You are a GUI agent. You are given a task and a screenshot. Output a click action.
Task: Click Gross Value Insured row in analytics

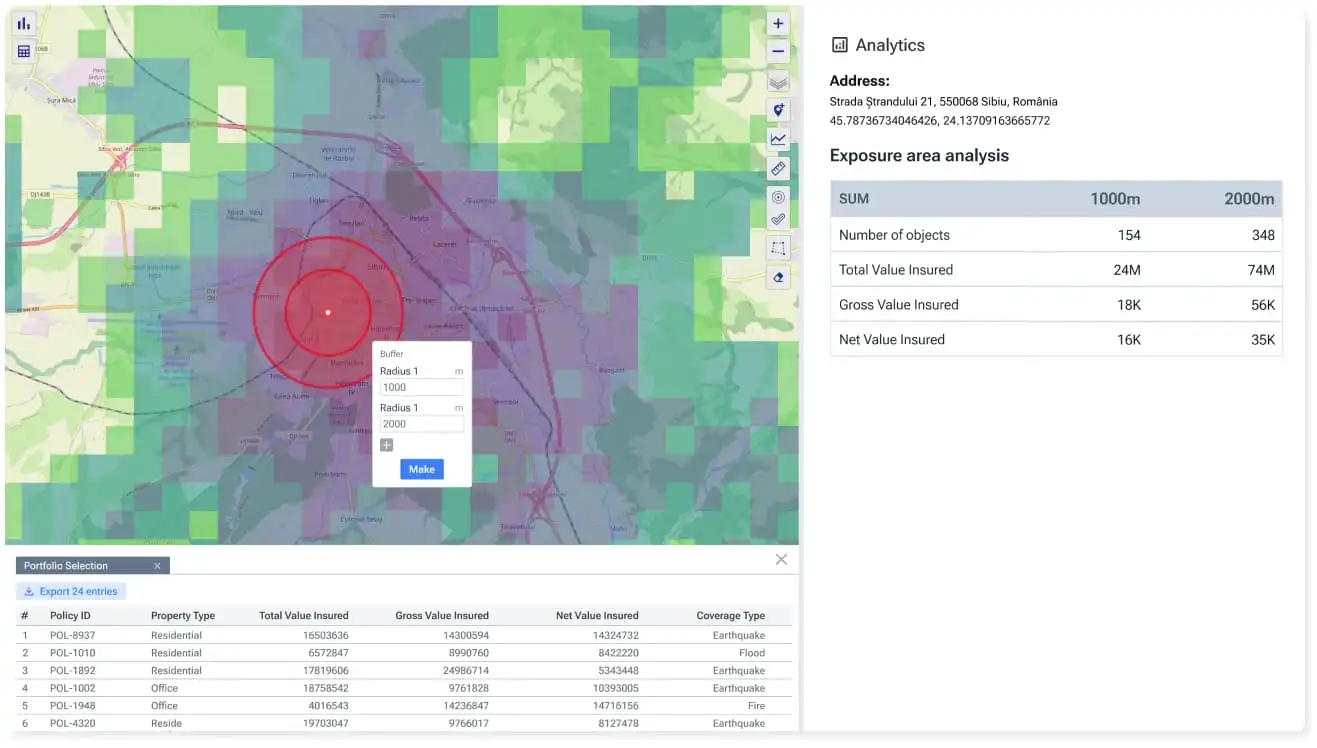[1056, 304]
